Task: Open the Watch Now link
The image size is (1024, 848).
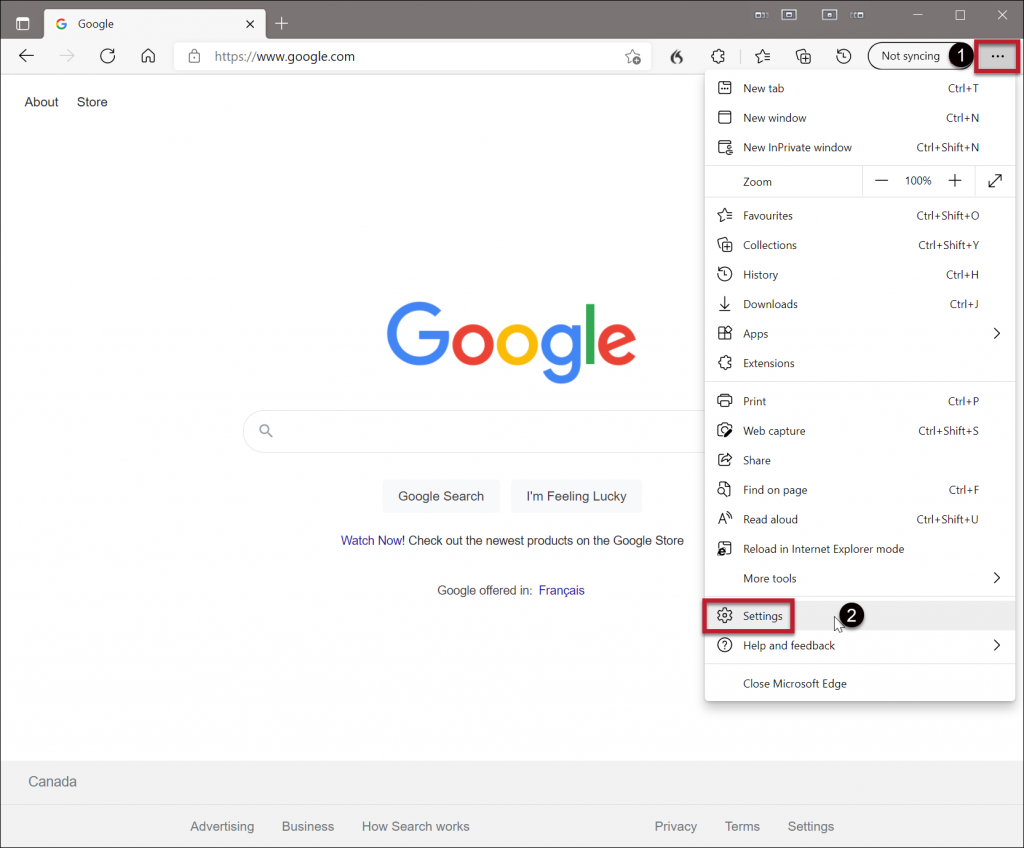Action: [x=371, y=540]
